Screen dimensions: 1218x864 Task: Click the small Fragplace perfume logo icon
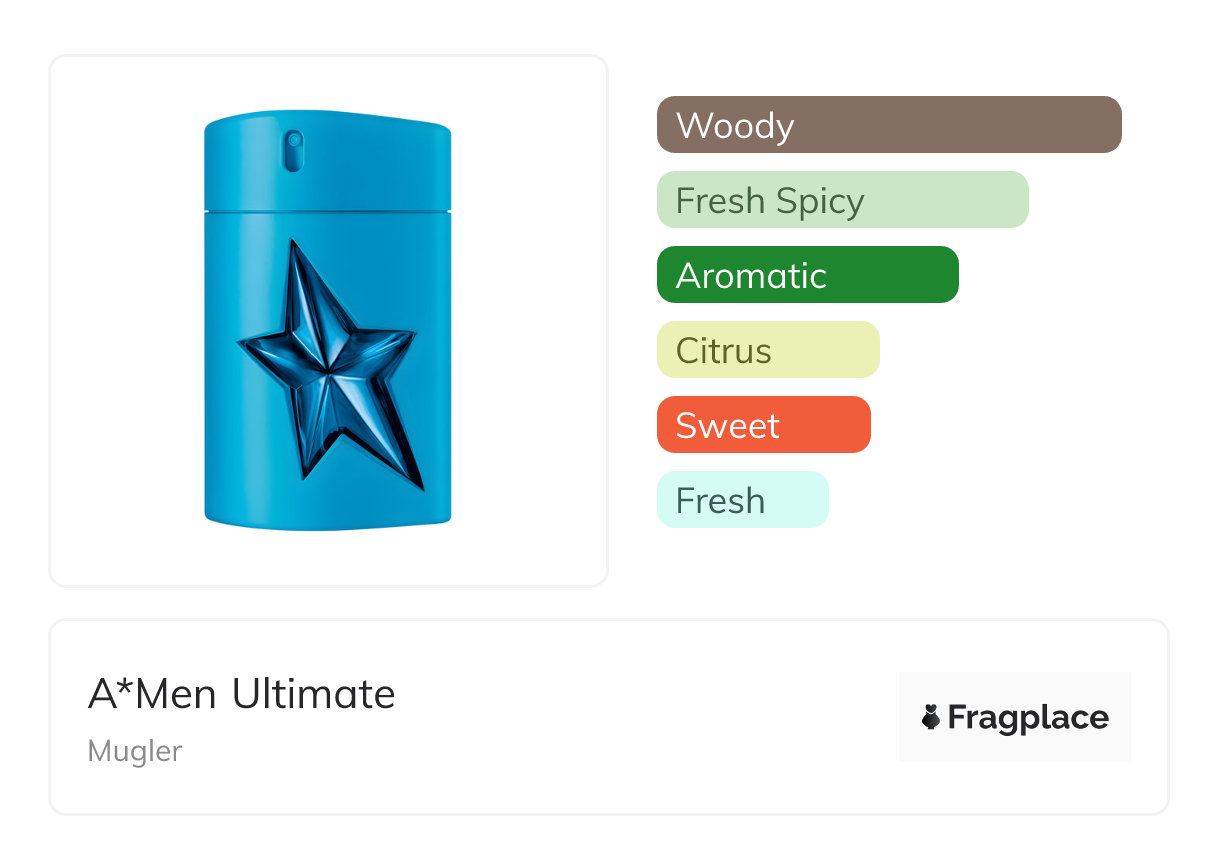931,717
